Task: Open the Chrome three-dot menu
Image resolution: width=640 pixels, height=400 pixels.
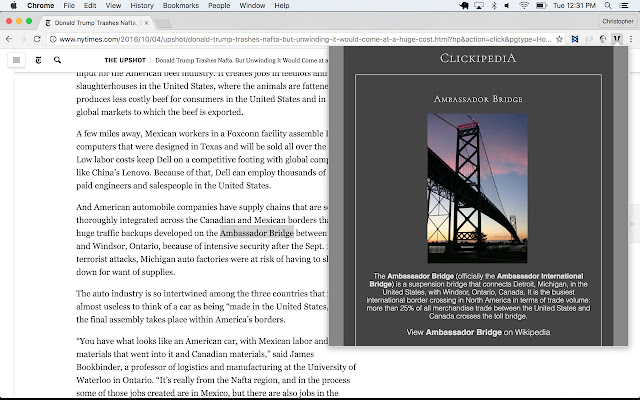Action: click(x=630, y=40)
